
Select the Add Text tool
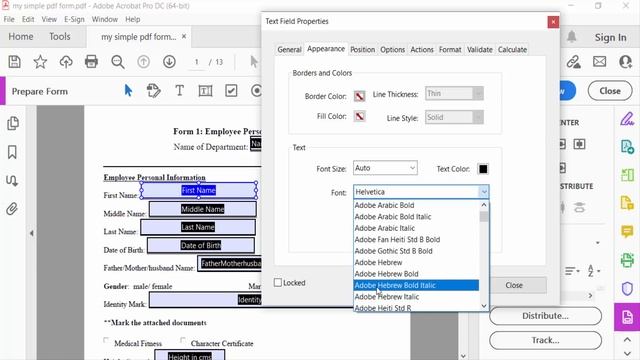[179, 91]
